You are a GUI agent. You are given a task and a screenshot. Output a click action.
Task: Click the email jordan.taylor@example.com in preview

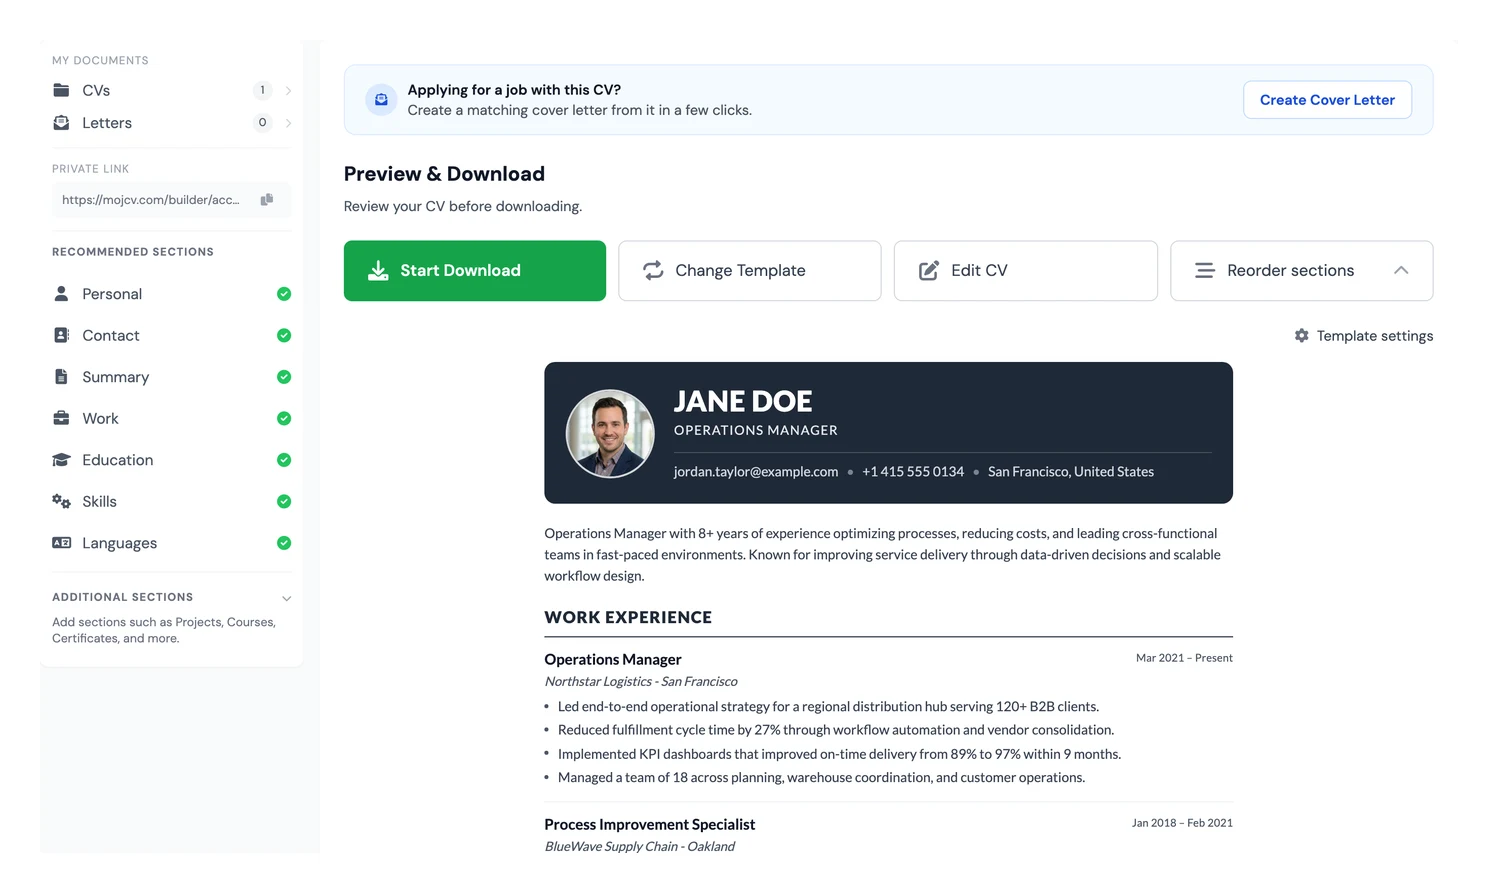coord(756,472)
